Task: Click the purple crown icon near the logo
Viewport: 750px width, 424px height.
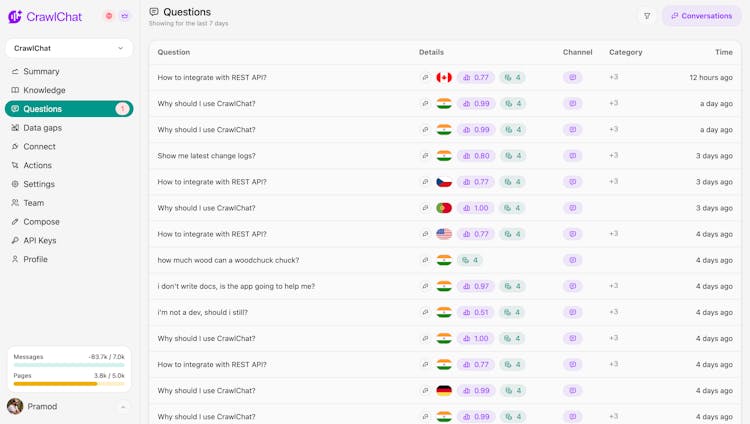Action: tap(125, 17)
